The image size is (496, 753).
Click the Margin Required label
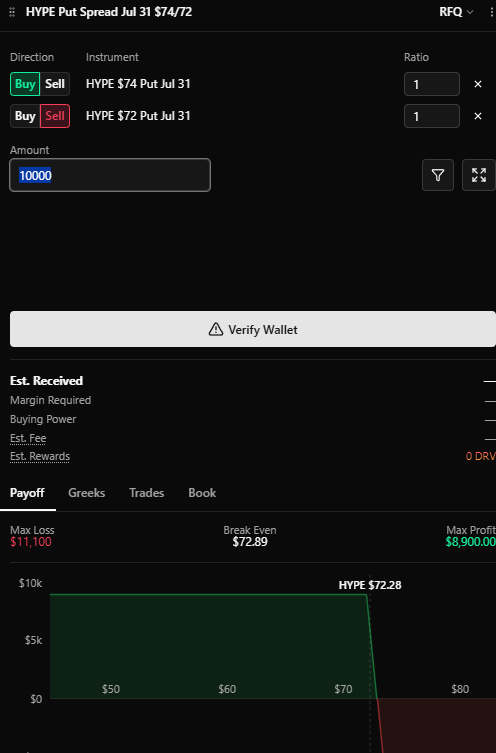pyautogui.click(x=50, y=400)
